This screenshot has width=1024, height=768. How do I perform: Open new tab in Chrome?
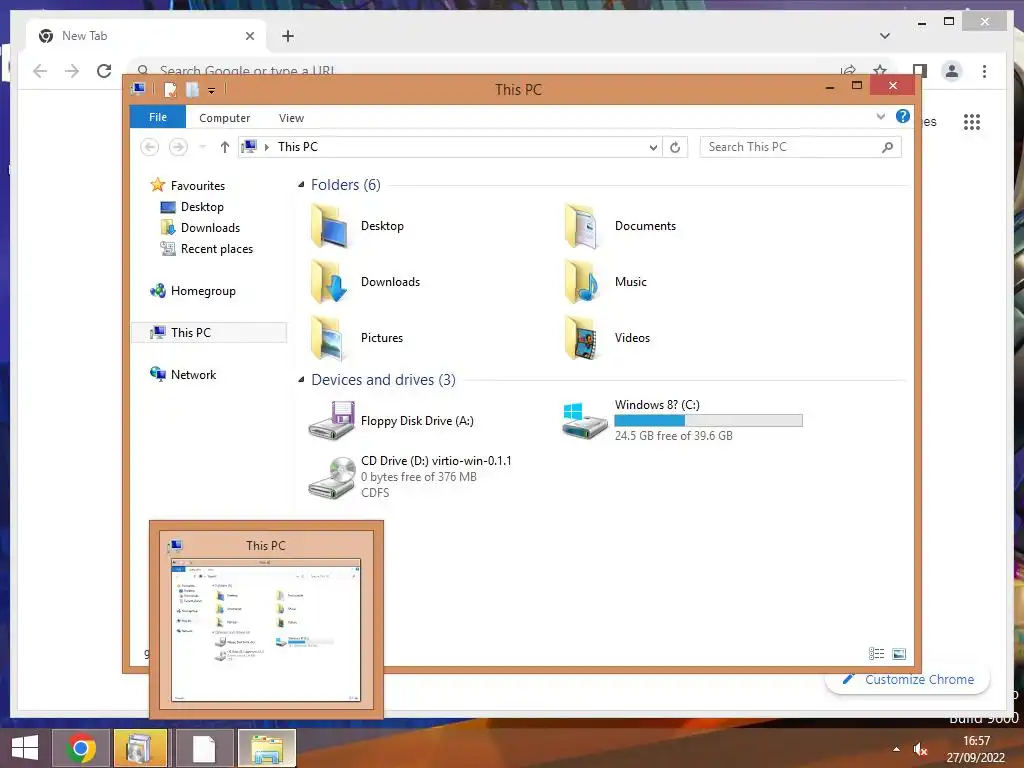288,37
